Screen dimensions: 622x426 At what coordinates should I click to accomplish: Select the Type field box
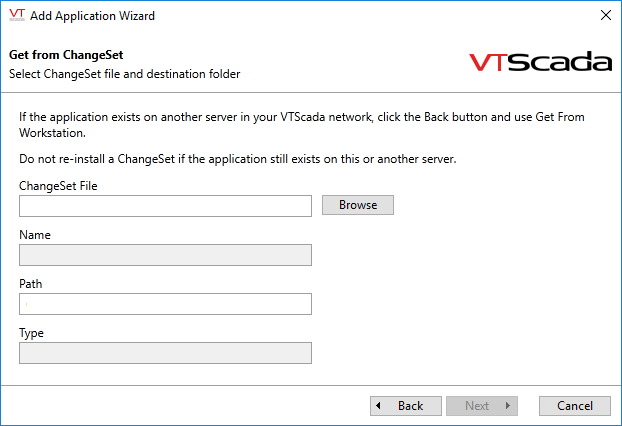(x=165, y=353)
